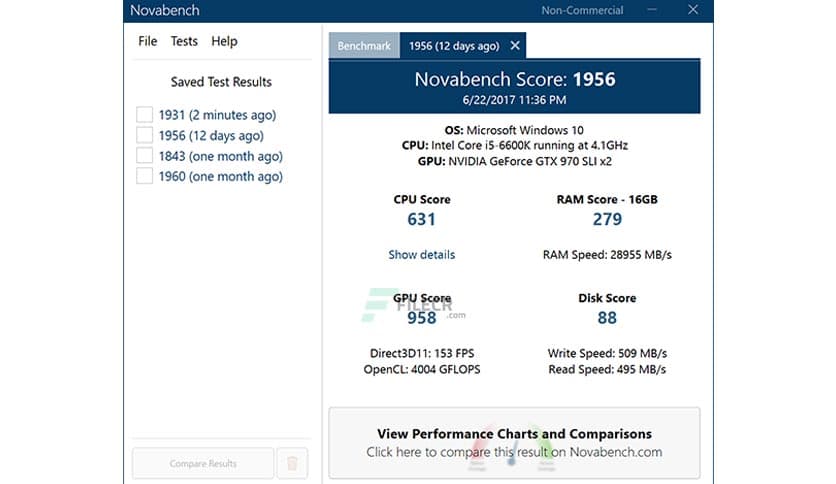Check the box for result 1931

[144, 115]
